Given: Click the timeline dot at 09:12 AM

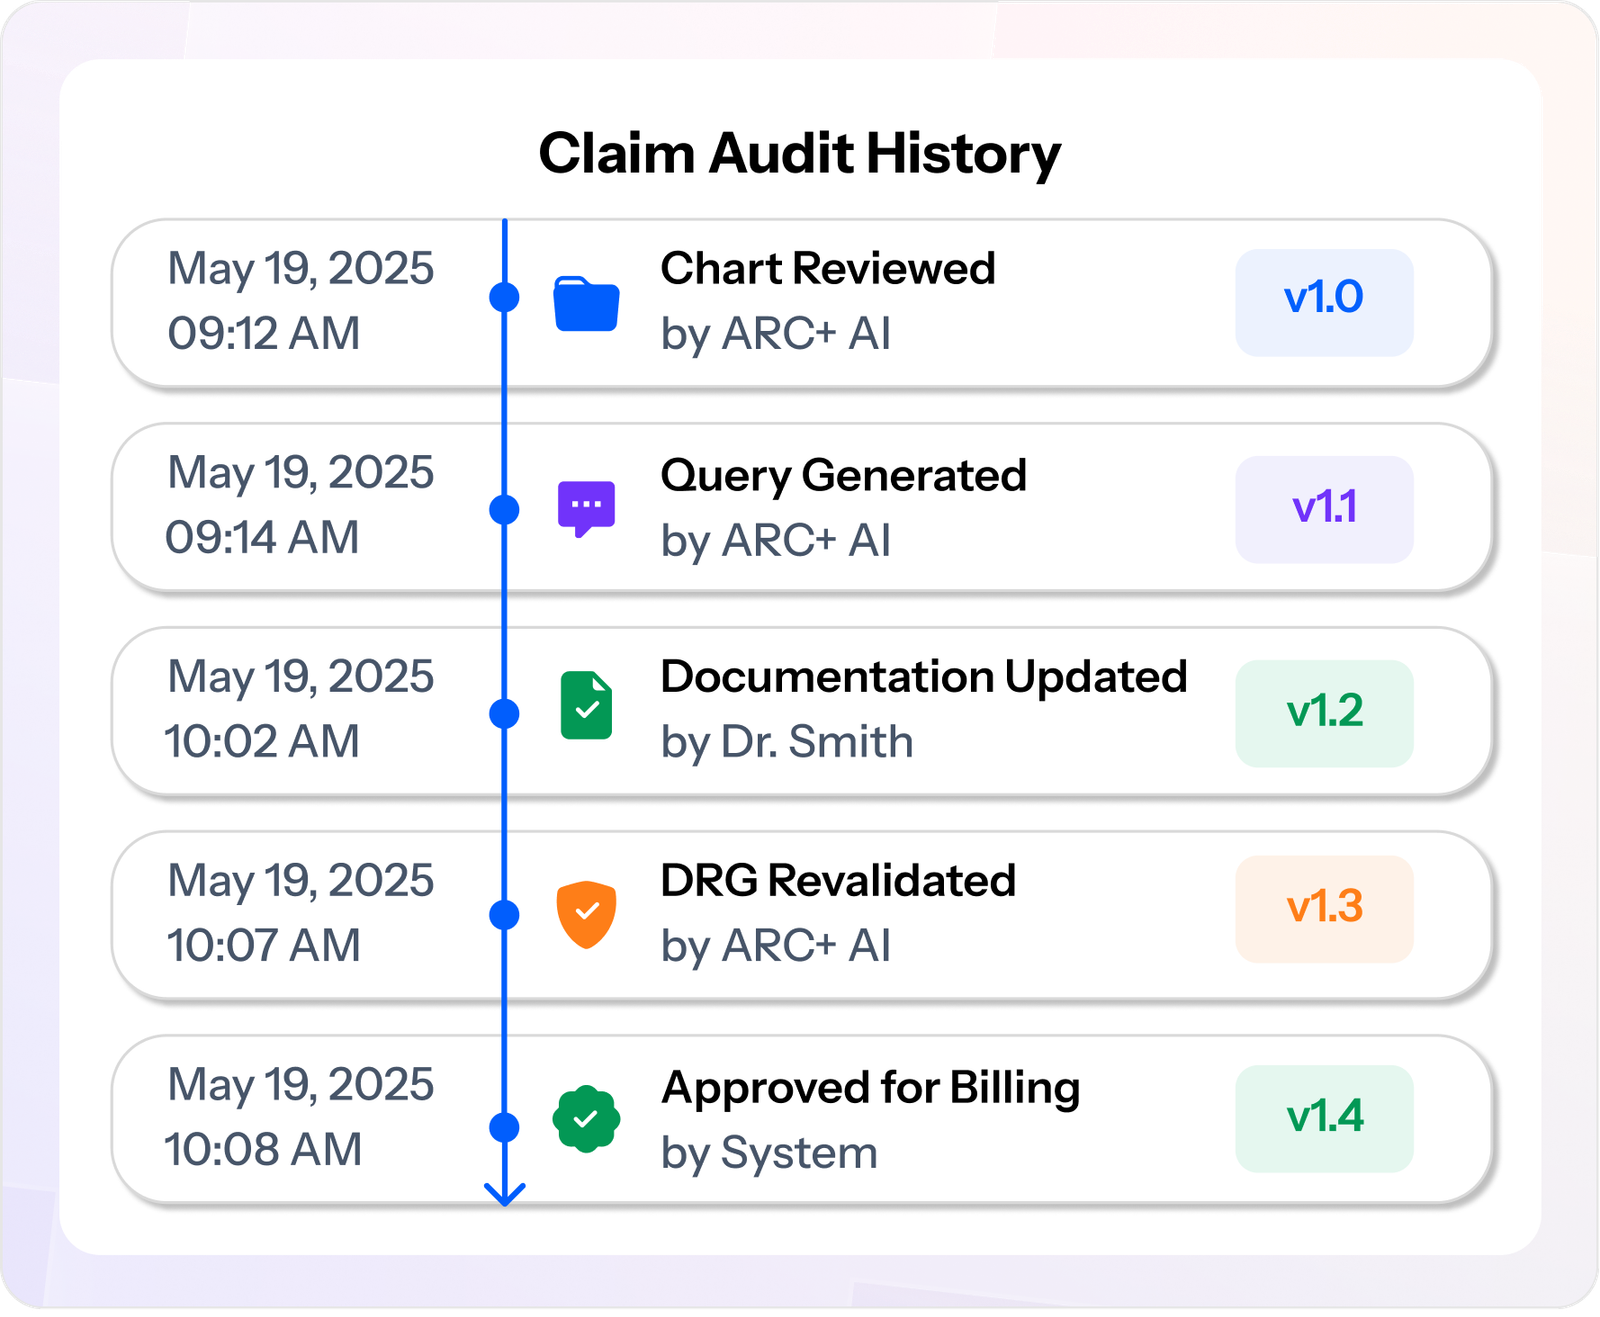Looking at the screenshot, I should tap(505, 297).
